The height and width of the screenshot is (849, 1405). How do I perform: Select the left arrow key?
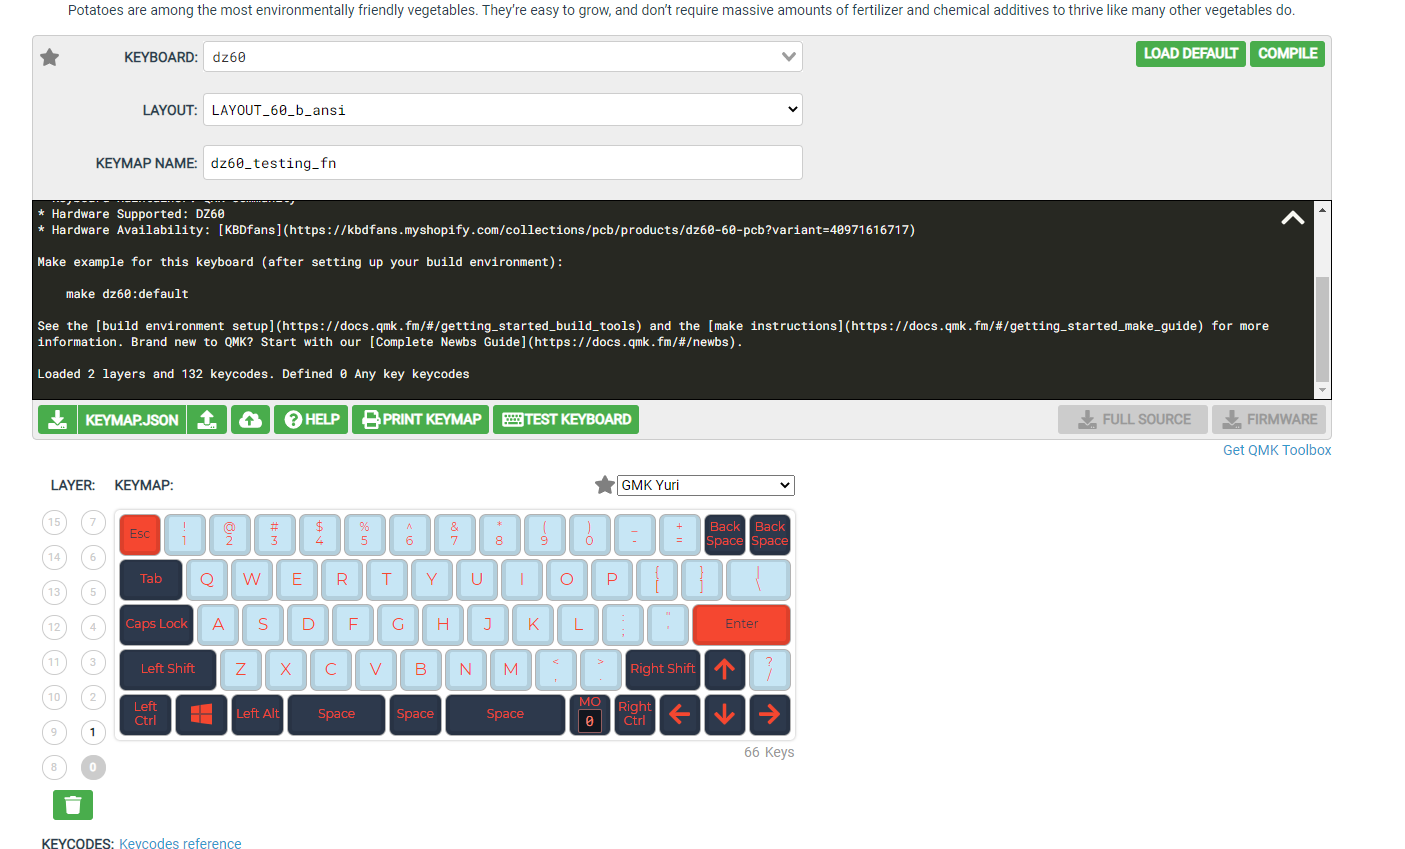680,714
